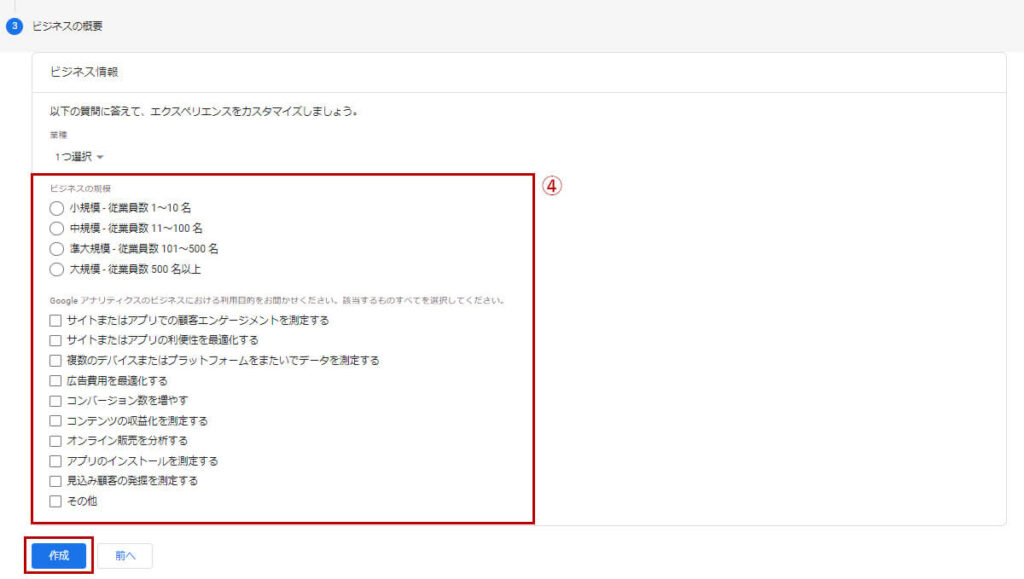Select 準大規模 - 従業員数 101〜500 名 radio button
This screenshot has width=1024, height=579.
coord(57,249)
